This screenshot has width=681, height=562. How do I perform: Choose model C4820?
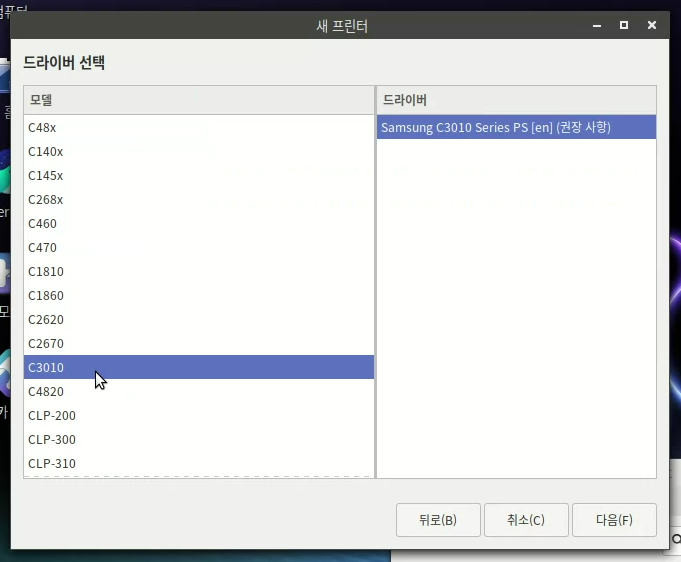coord(199,392)
